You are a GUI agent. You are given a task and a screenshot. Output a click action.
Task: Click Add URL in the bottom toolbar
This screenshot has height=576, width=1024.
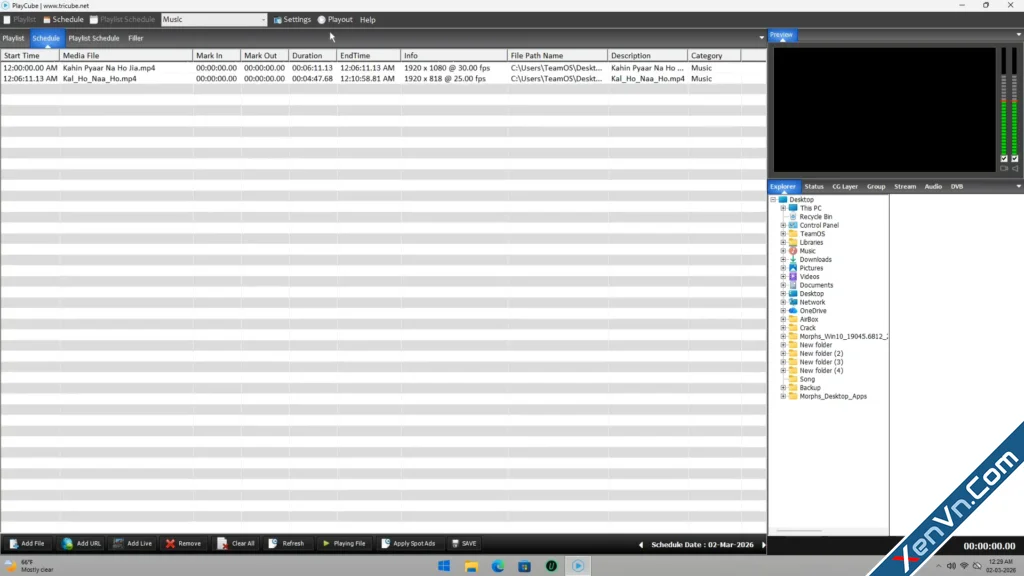pyautogui.click(x=82, y=543)
